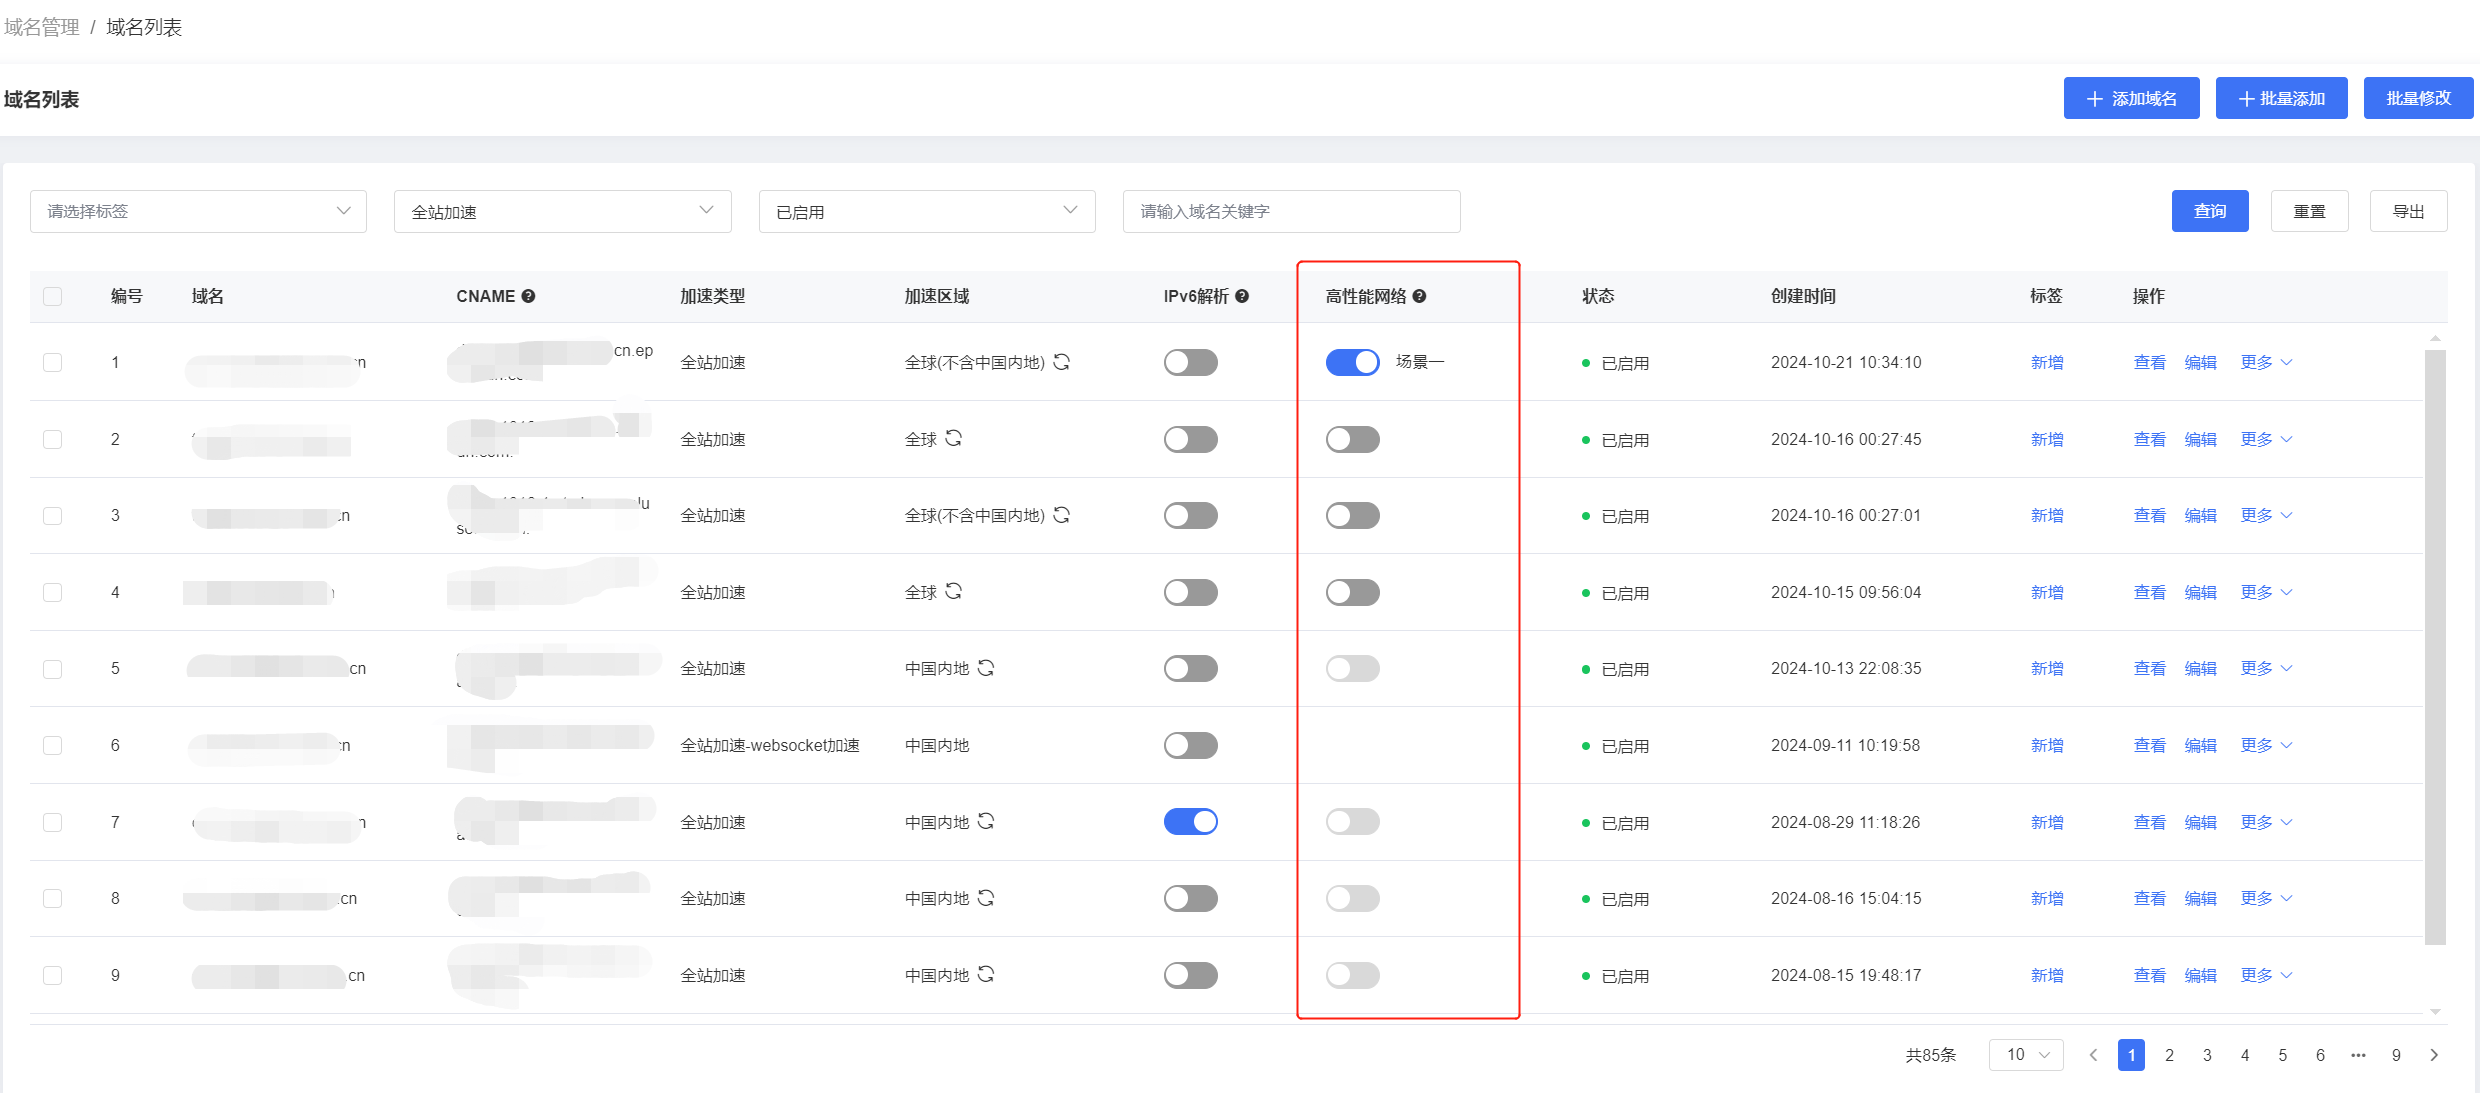
Task: Click 查看 link for row 8
Action: tap(2149, 898)
